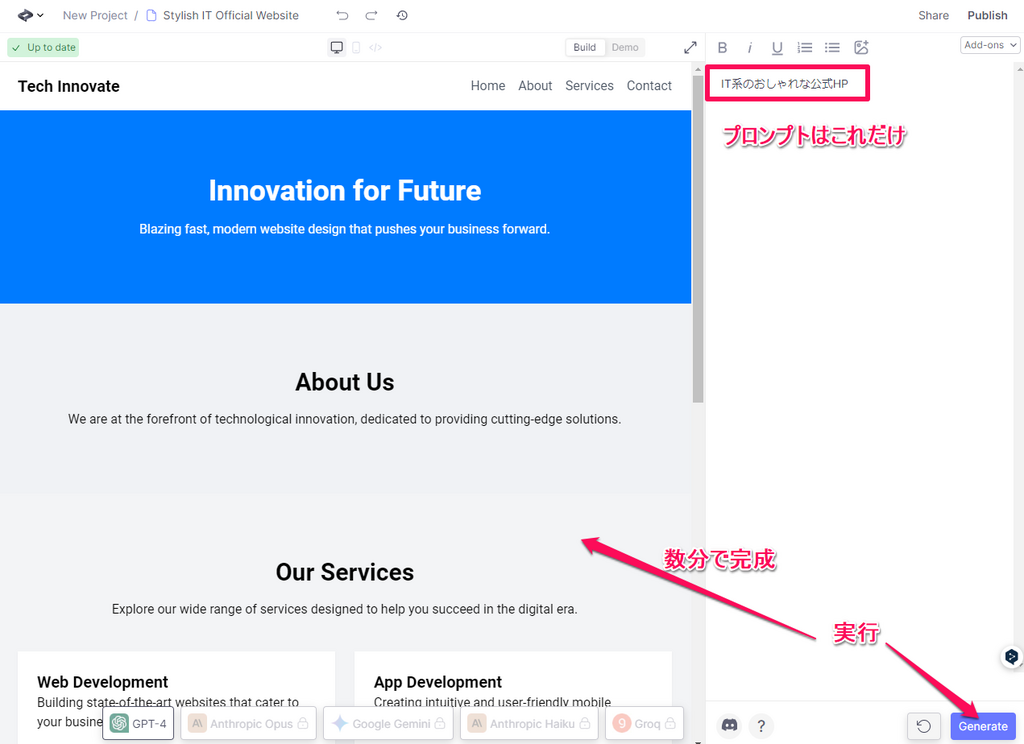This screenshot has width=1024, height=744.
Task: Toggle italic formatting
Action: tap(750, 47)
